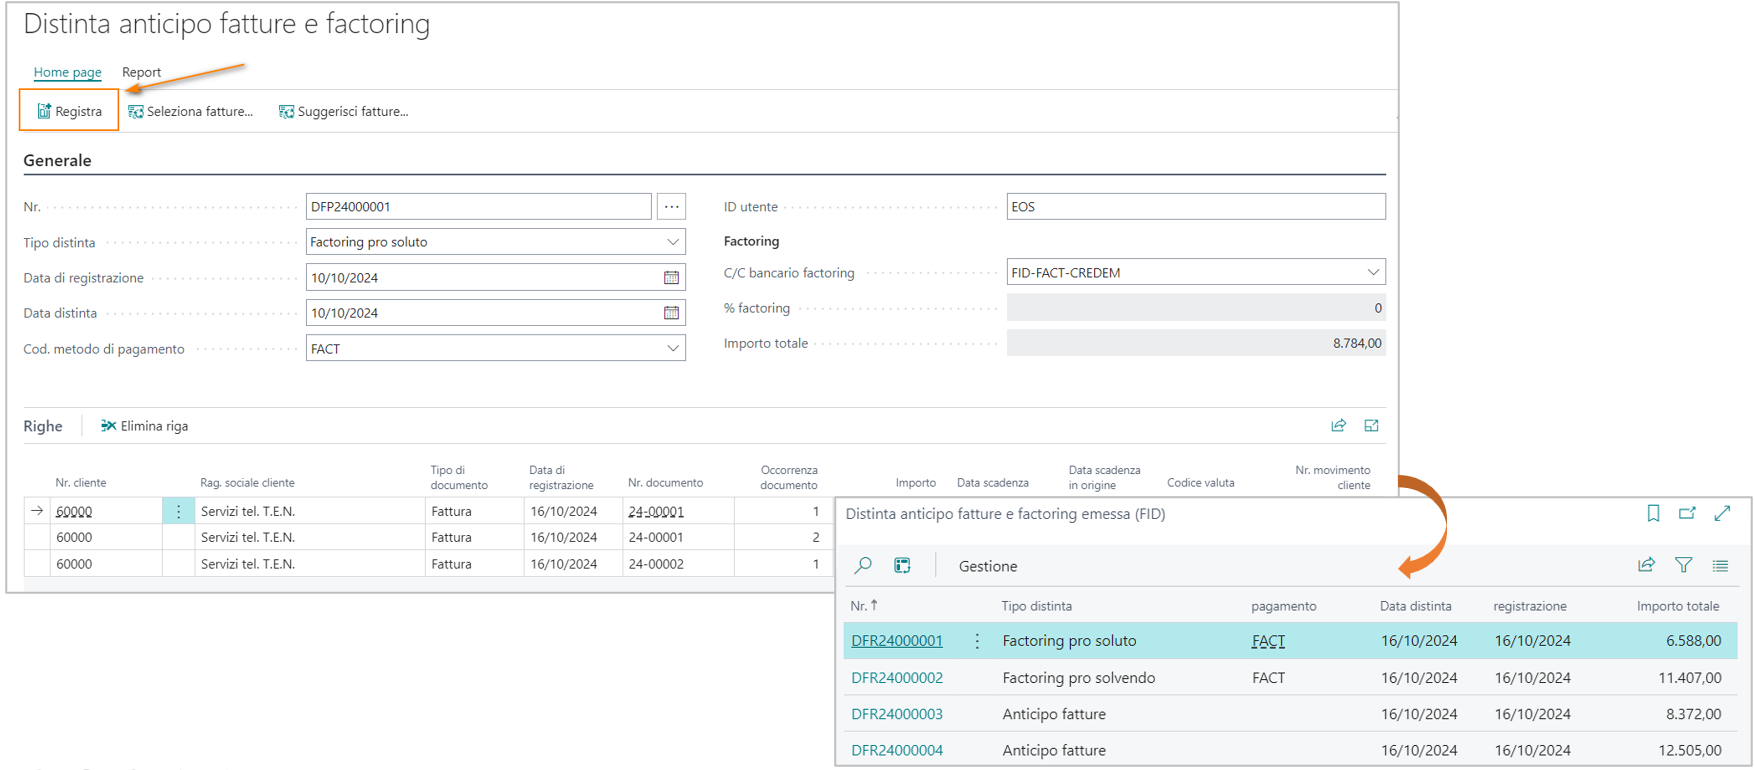The width and height of the screenshot is (1754, 770).
Task: Open Seleziona fatture action
Action: (x=190, y=111)
